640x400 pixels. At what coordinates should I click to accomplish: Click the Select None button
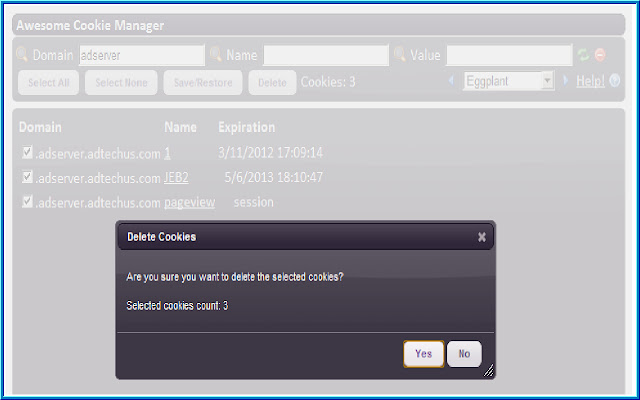coord(121,82)
